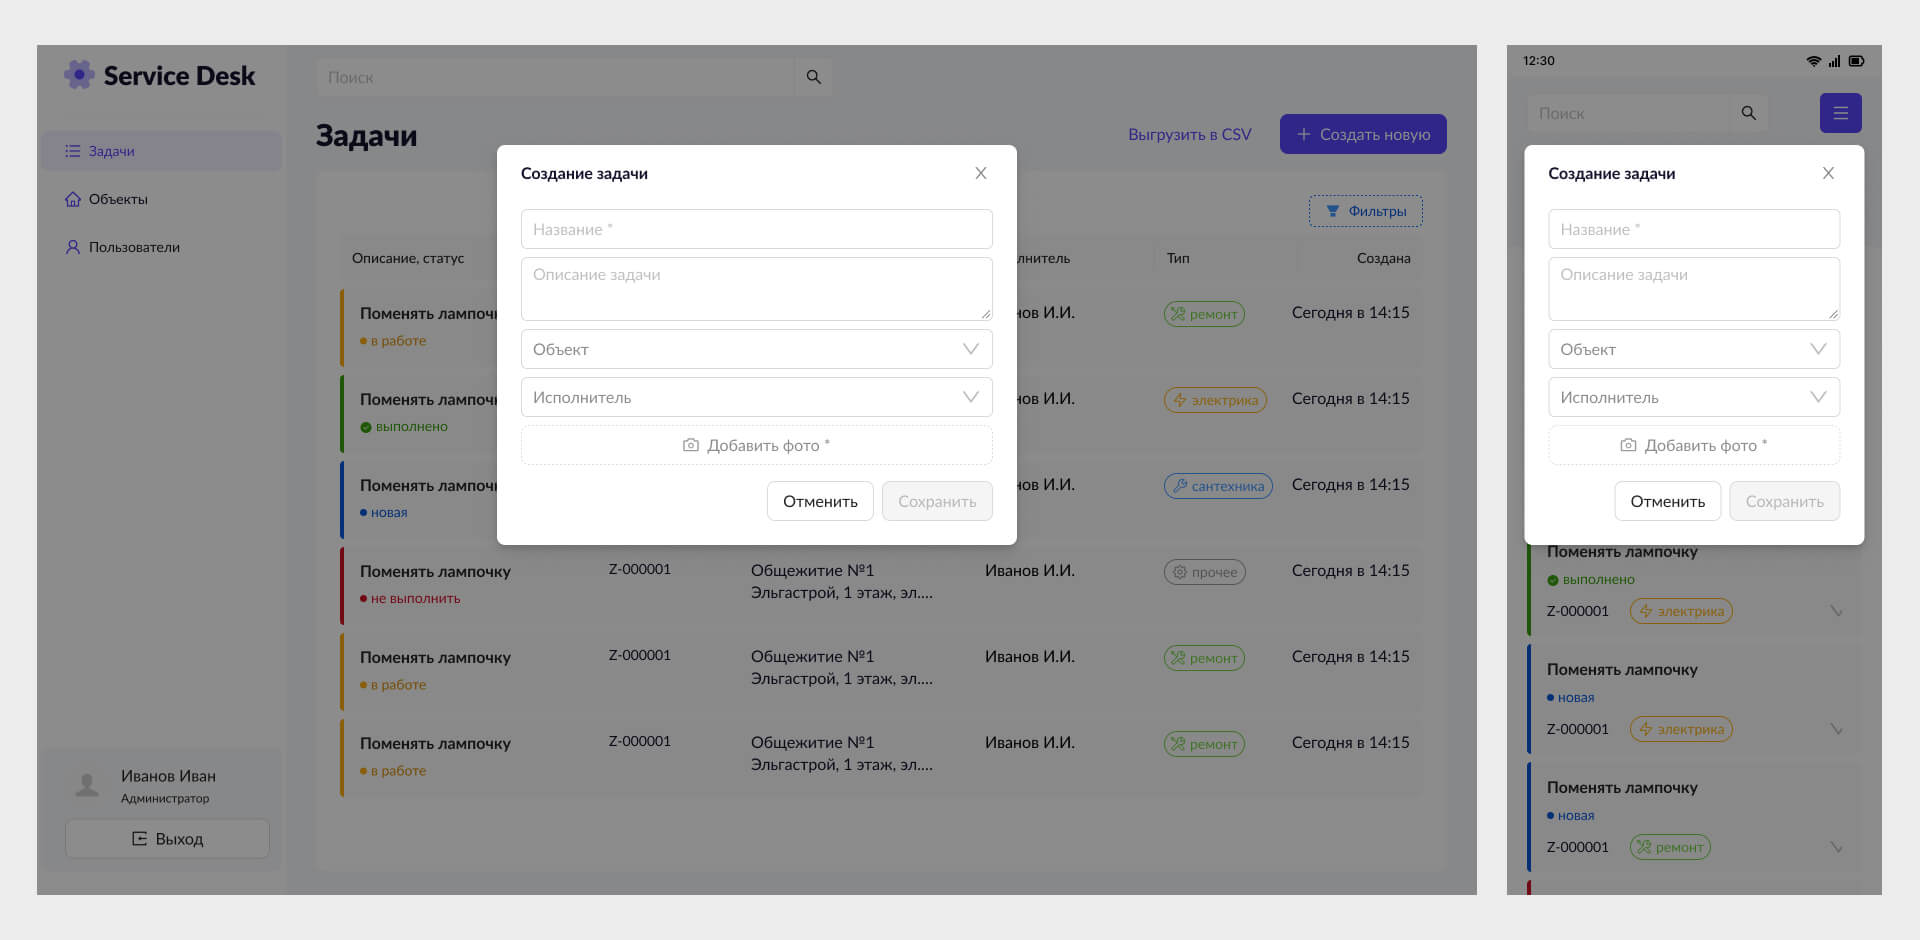Focus Описание задачи textarea in mobile dialog

1694,289
